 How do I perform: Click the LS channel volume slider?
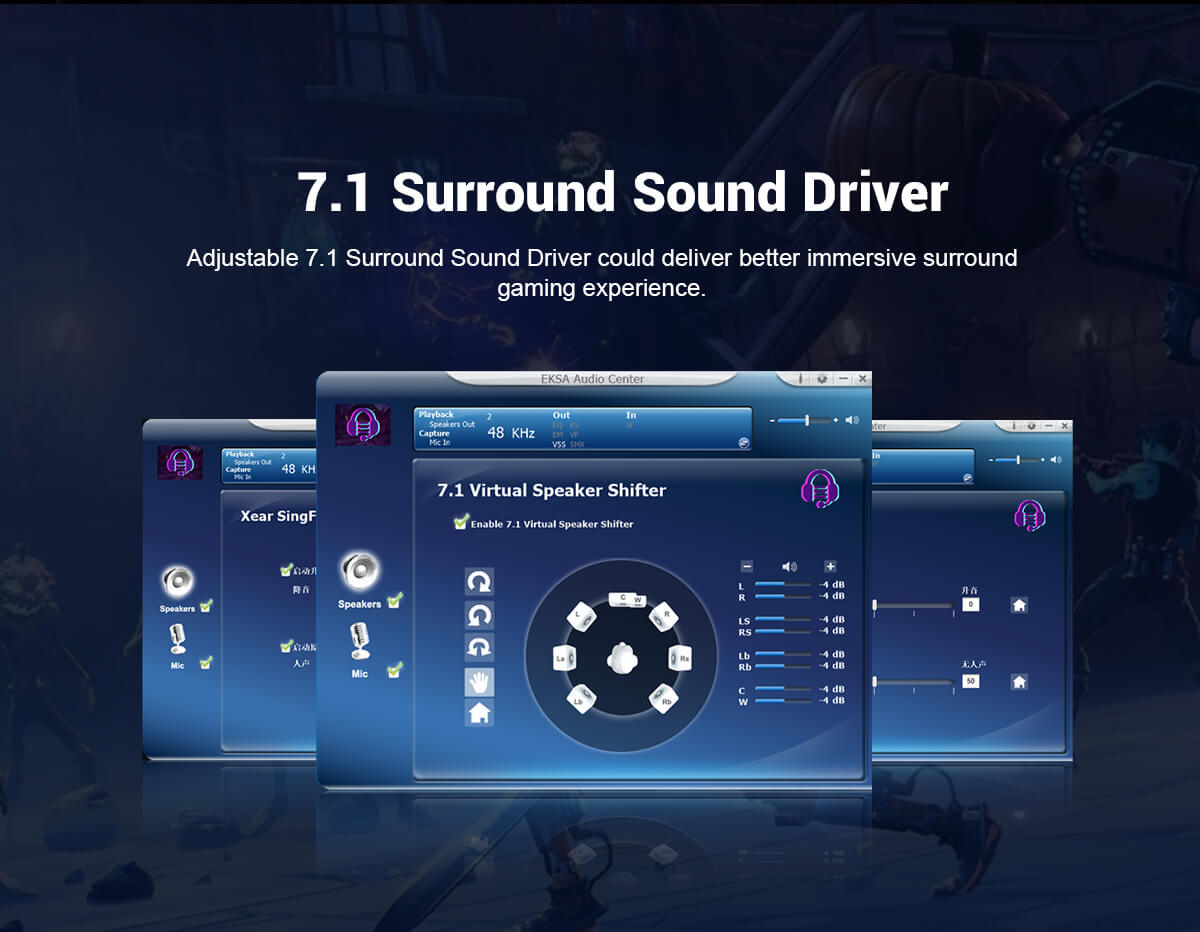point(783,619)
